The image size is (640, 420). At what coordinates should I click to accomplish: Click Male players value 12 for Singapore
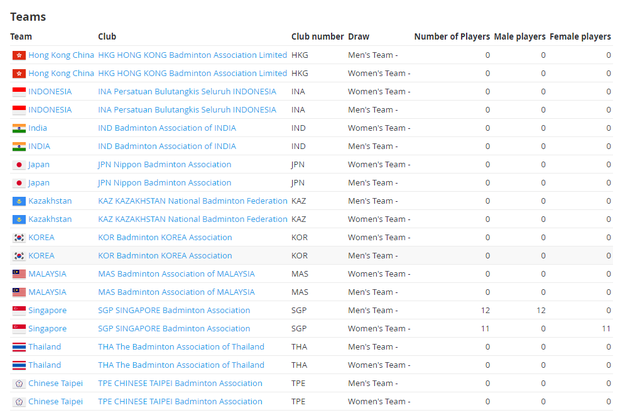coord(541,311)
